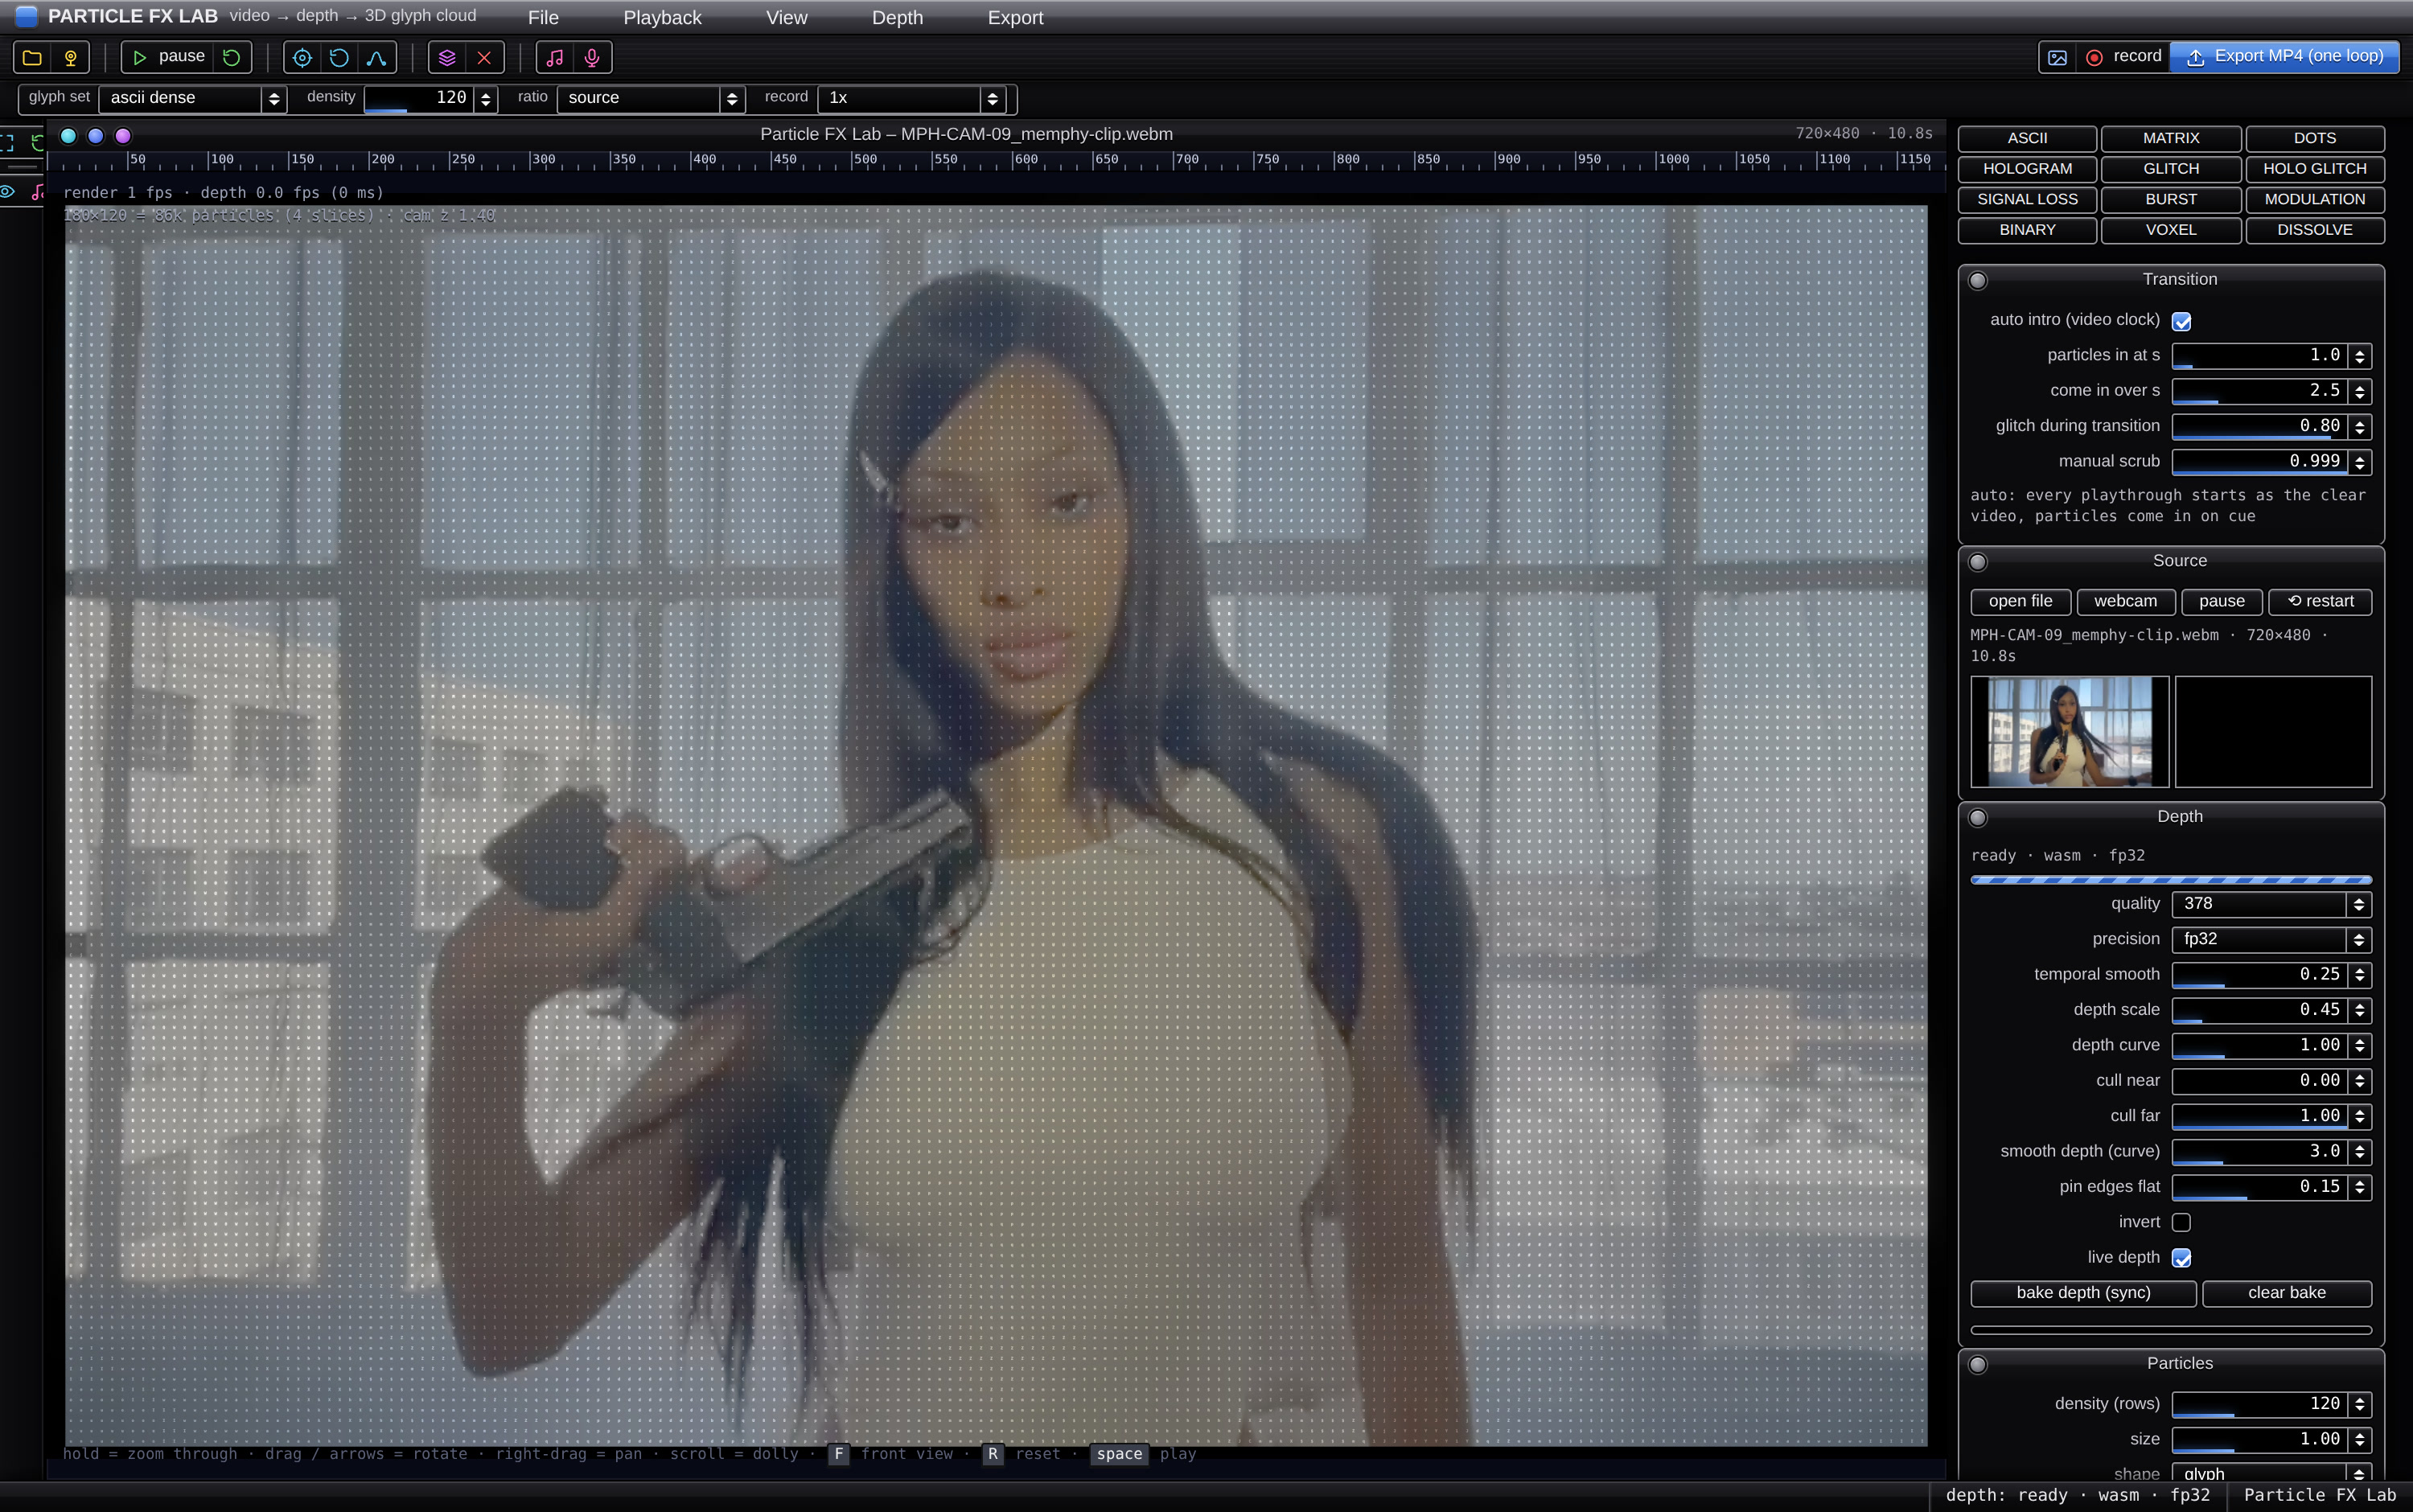The image size is (2413, 1512).
Task: Collapse the Depth panel with its round toggle
Action: 1978,818
